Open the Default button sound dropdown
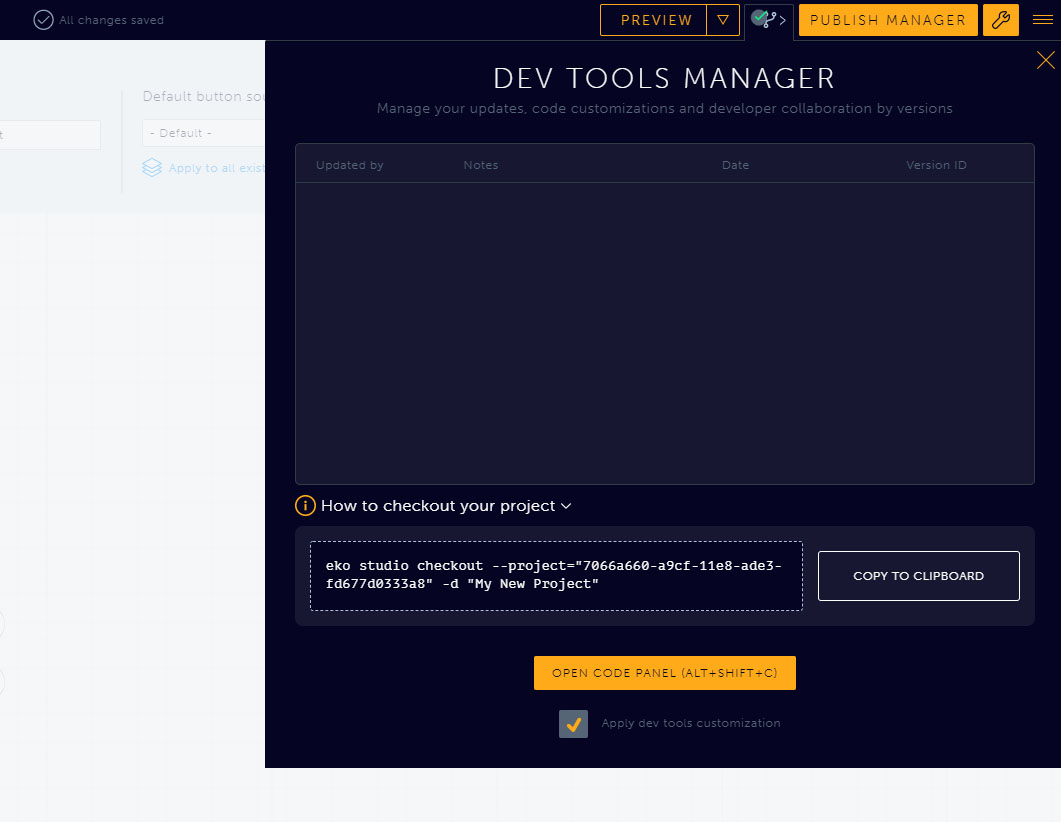This screenshot has width=1061, height=822. 203,133
